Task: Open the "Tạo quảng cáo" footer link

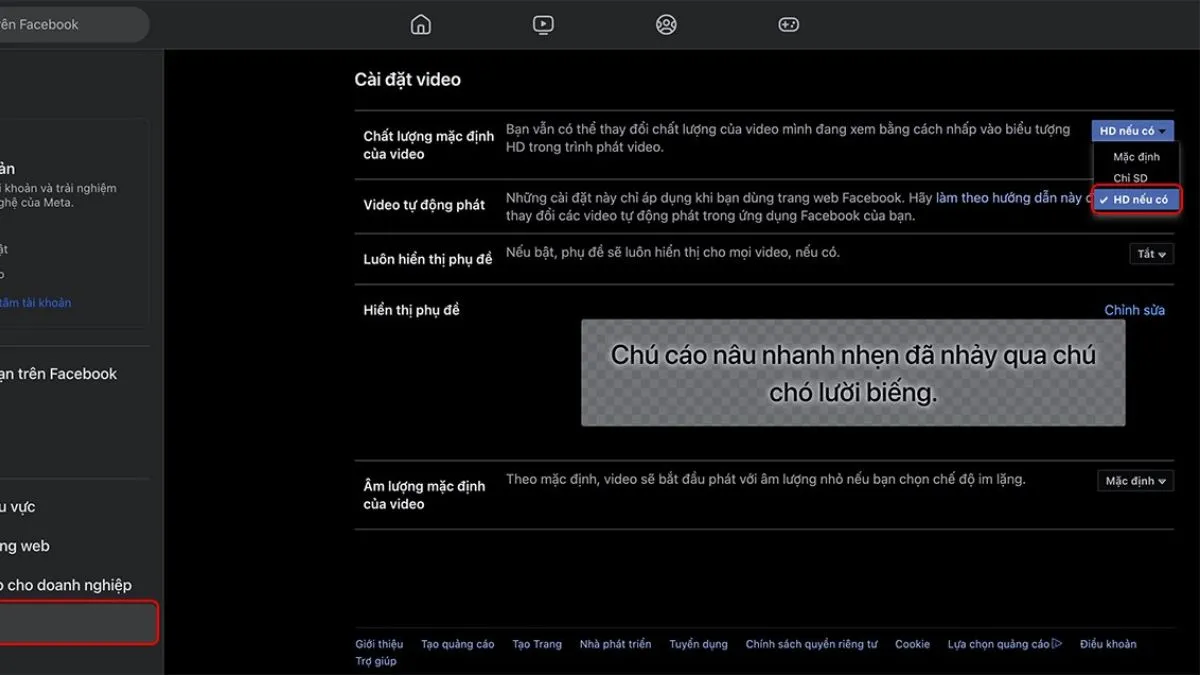Action: (458, 644)
